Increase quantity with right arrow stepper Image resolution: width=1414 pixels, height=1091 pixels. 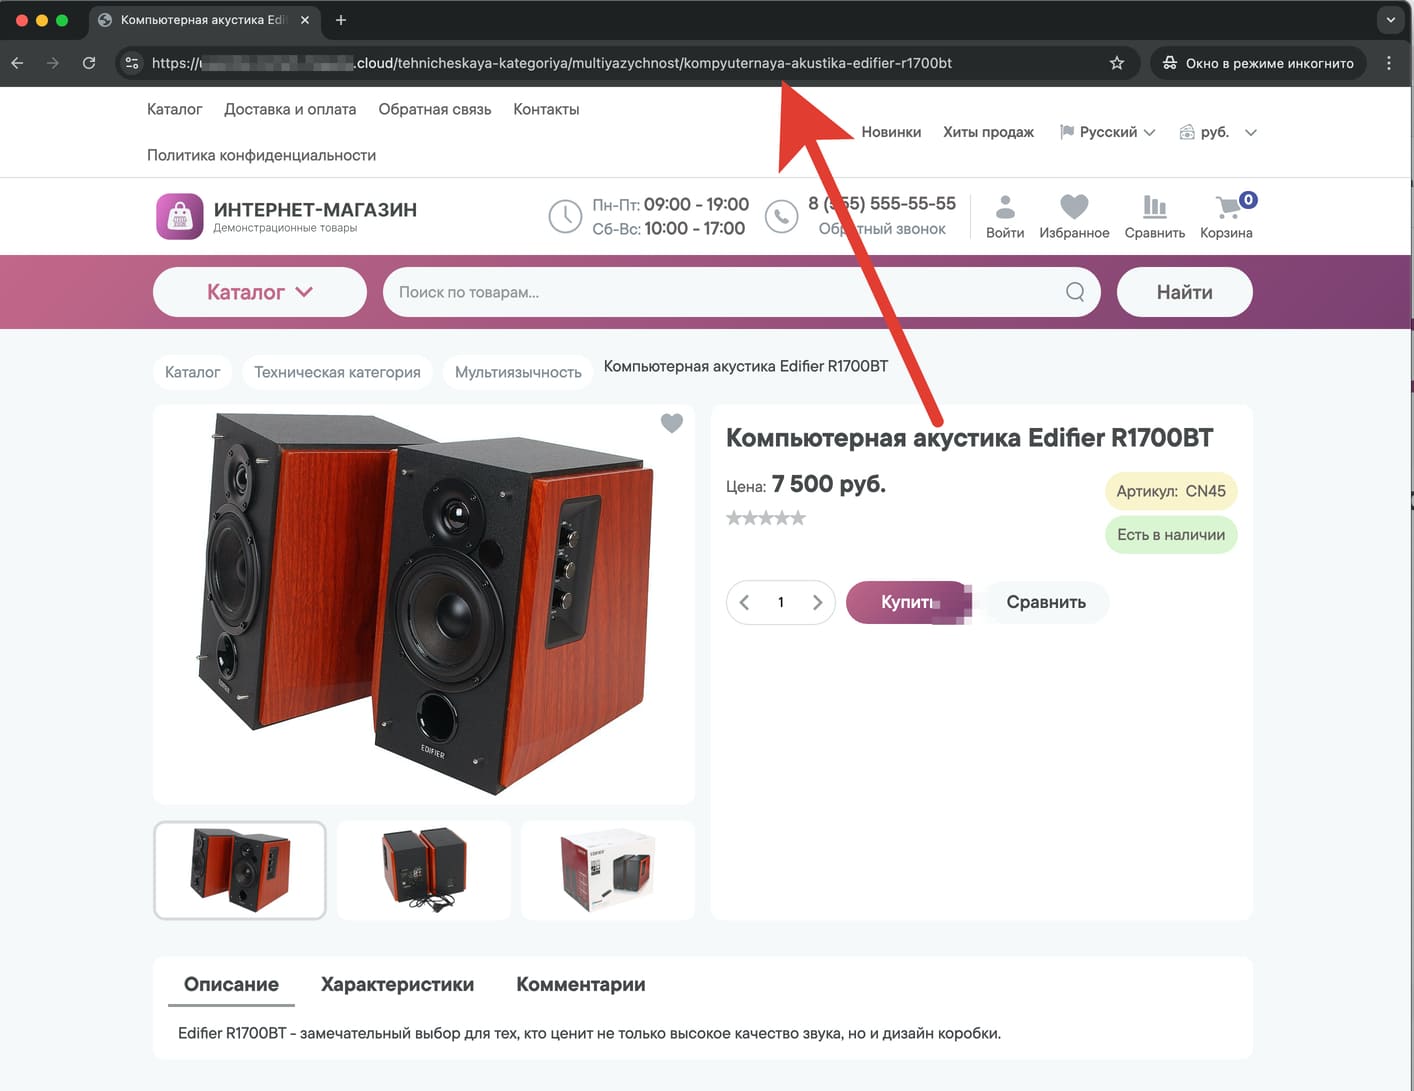coord(817,602)
